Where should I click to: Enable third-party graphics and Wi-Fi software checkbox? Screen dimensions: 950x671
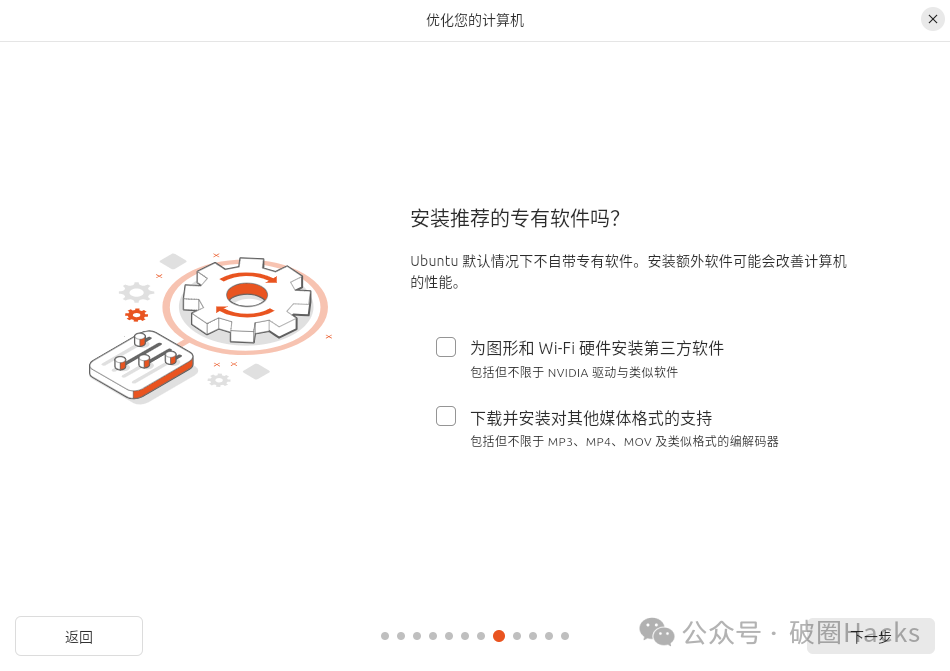(446, 347)
